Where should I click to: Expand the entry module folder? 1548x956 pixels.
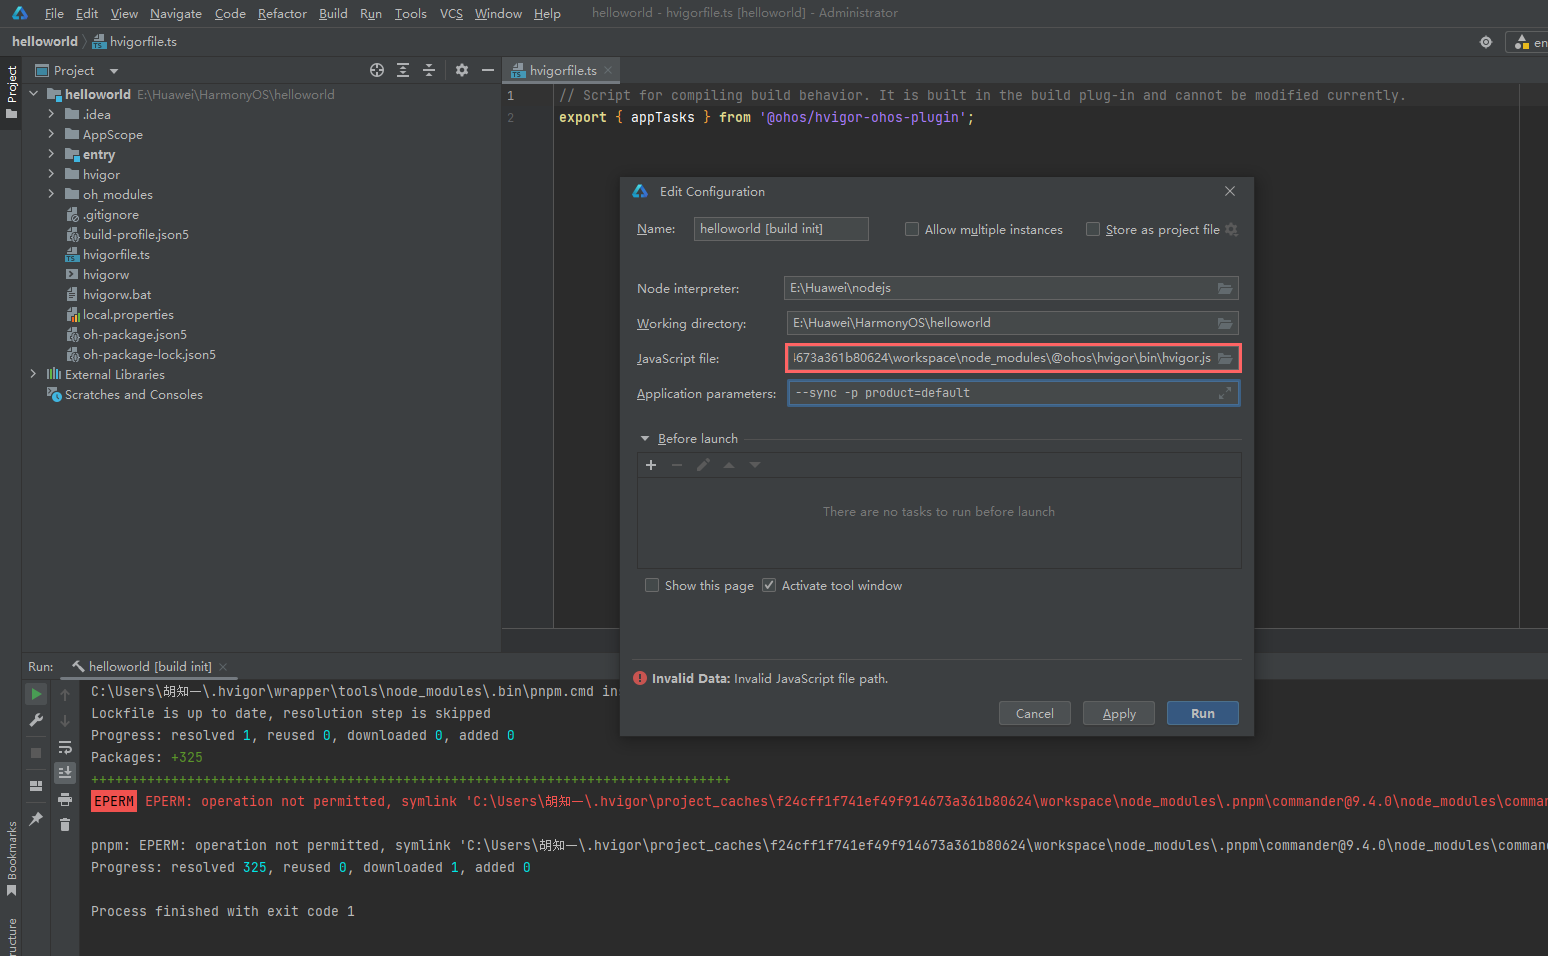click(51, 154)
